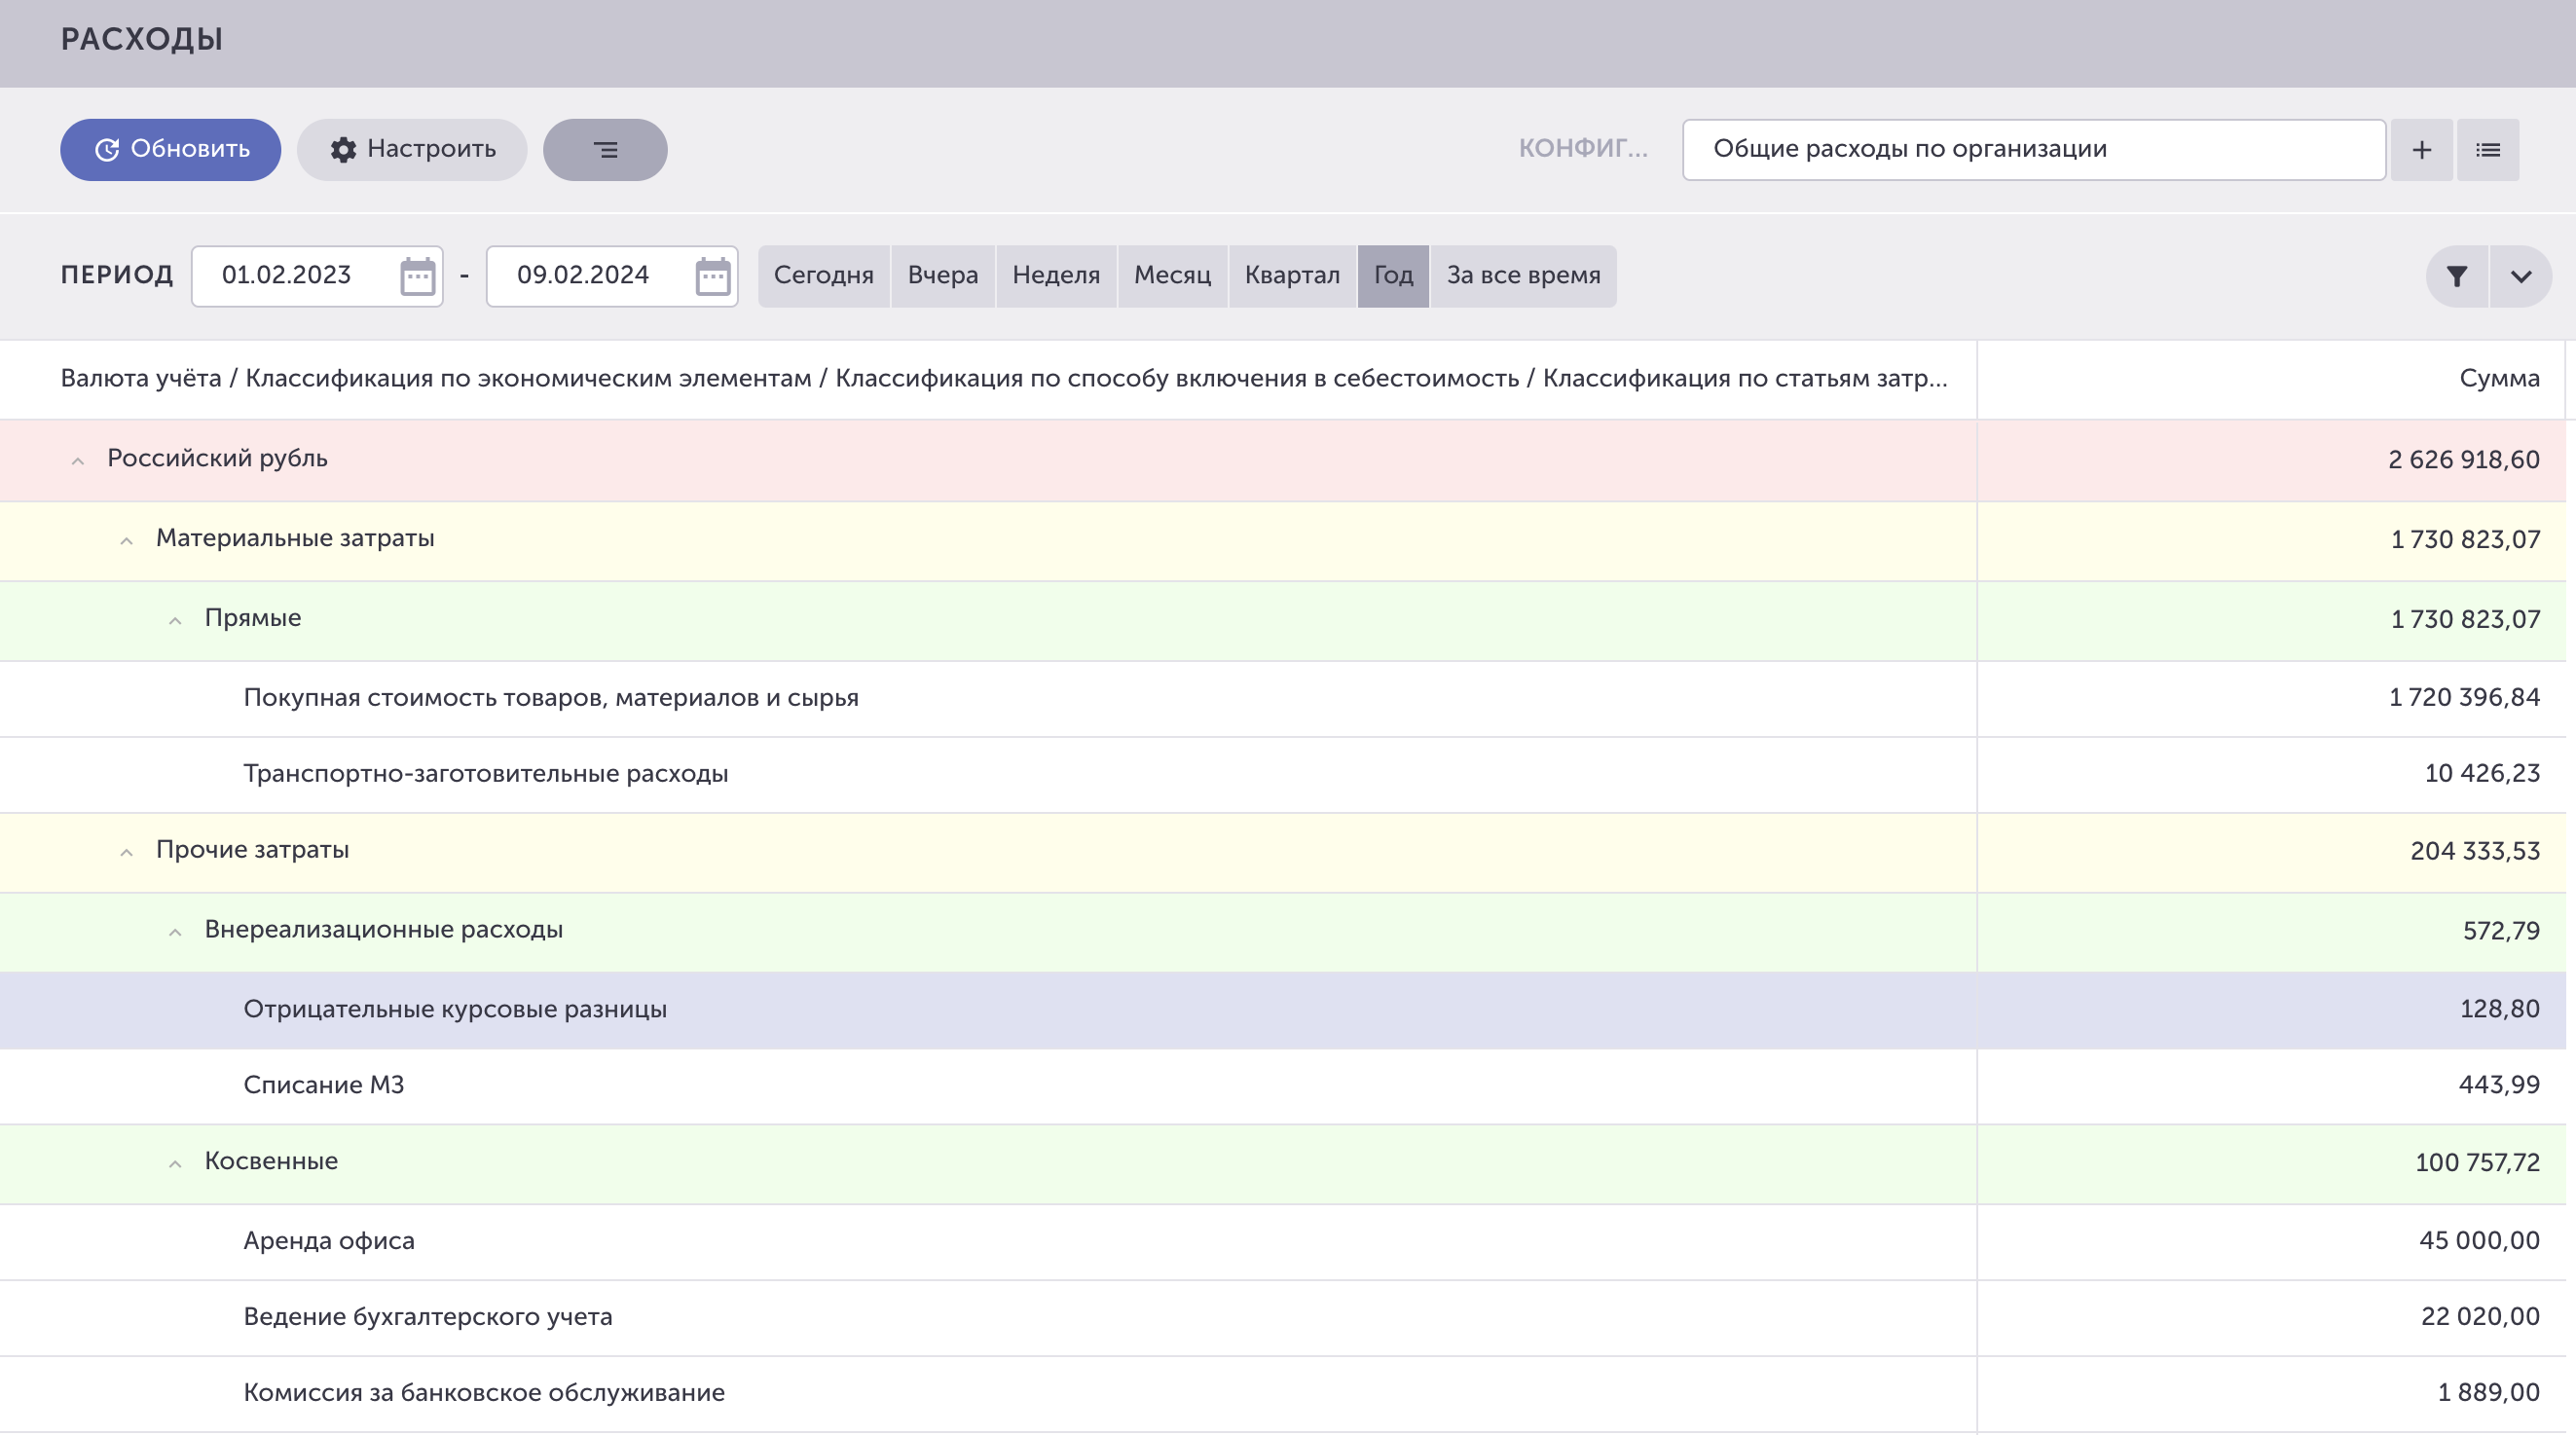Click the amount 22 020,00
This screenshot has height=1435, width=2576.
[x=2480, y=1318]
